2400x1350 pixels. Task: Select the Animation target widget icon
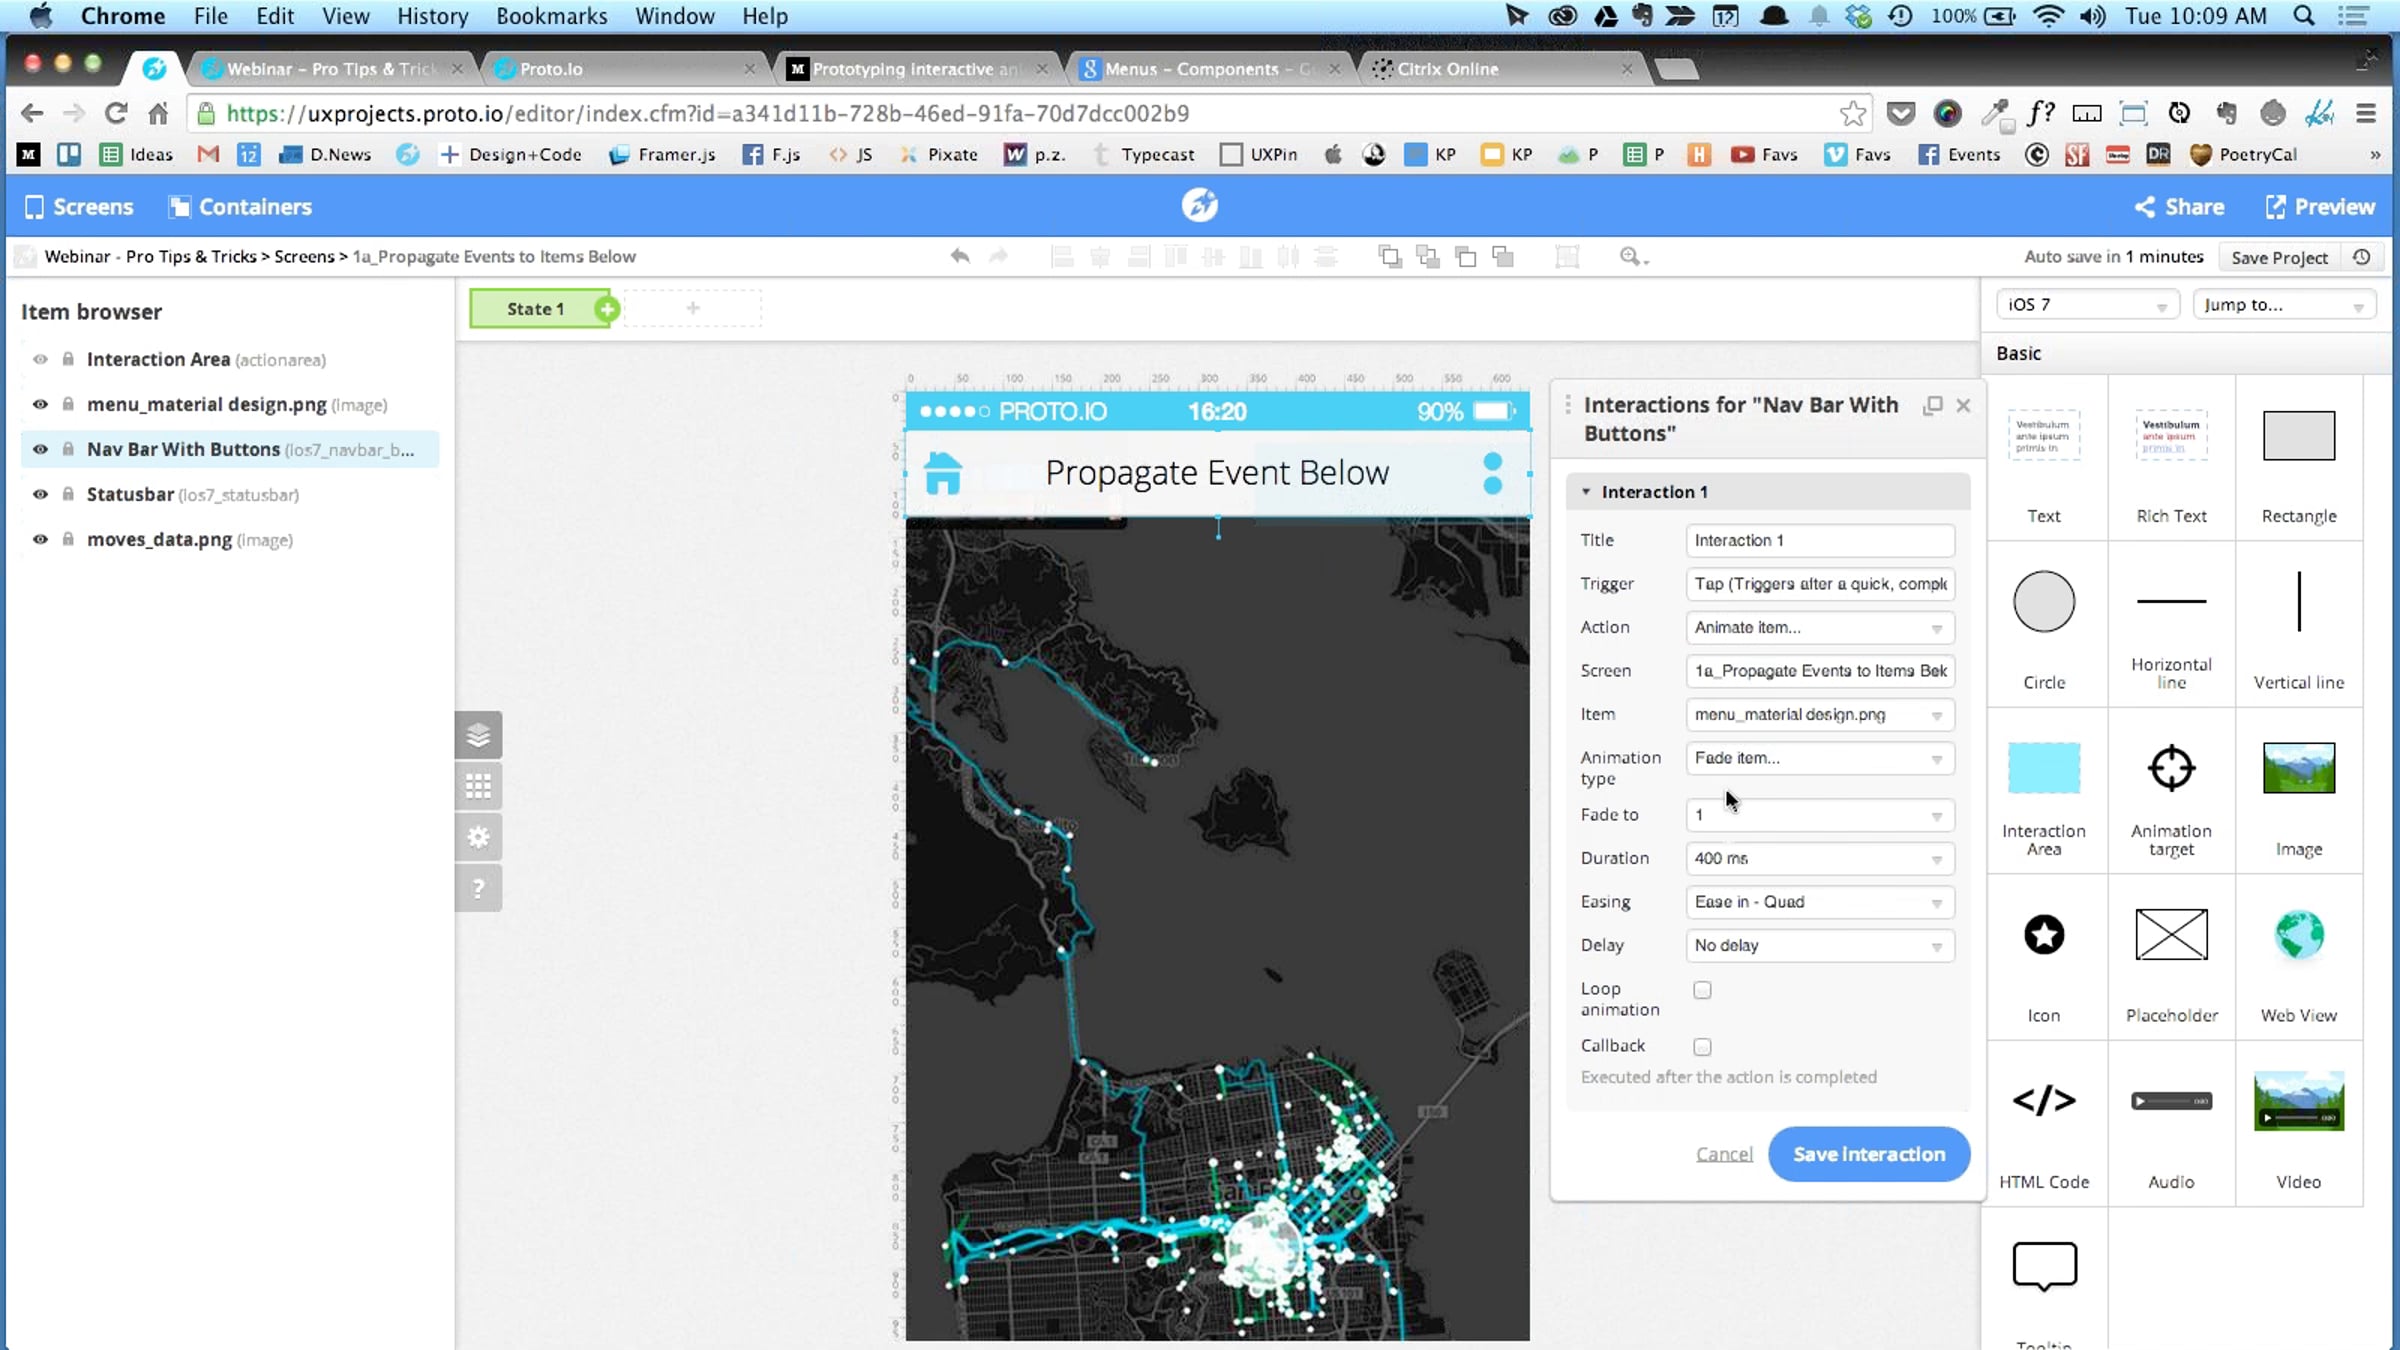(2171, 768)
